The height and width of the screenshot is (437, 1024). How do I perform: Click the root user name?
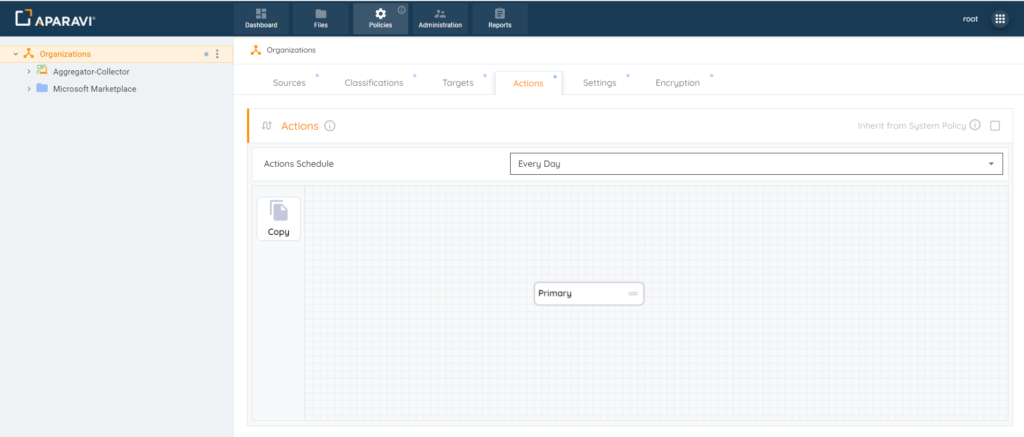pyautogui.click(x=970, y=19)
